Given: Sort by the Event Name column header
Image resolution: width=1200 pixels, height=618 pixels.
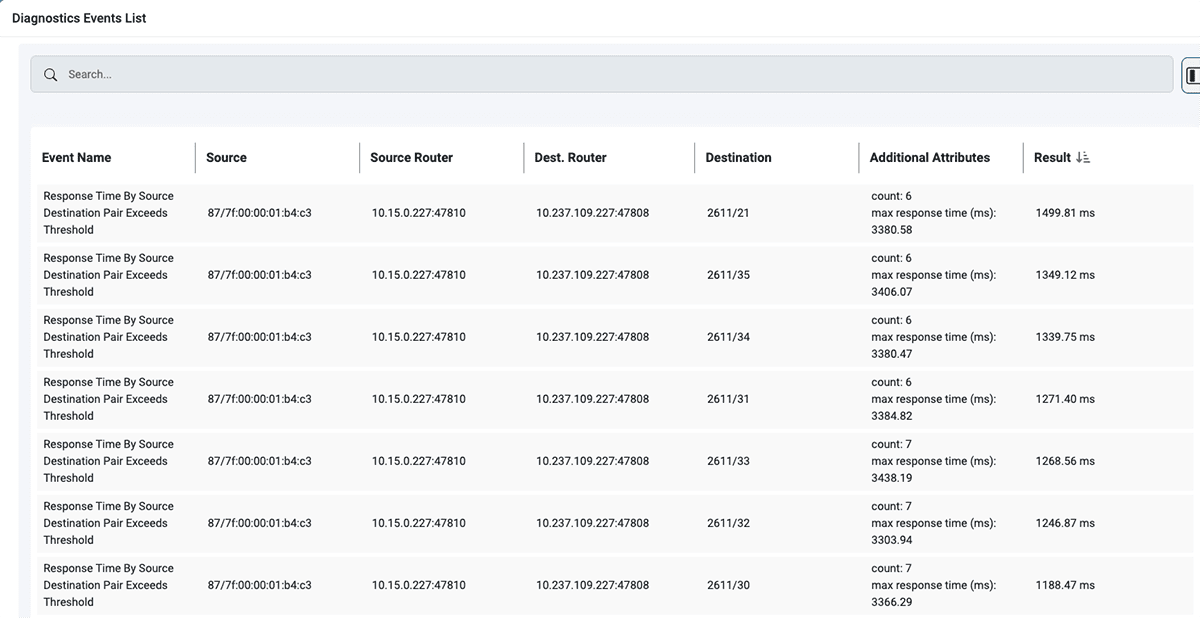Looking at the screenshot, I should [x=76, y=158].
